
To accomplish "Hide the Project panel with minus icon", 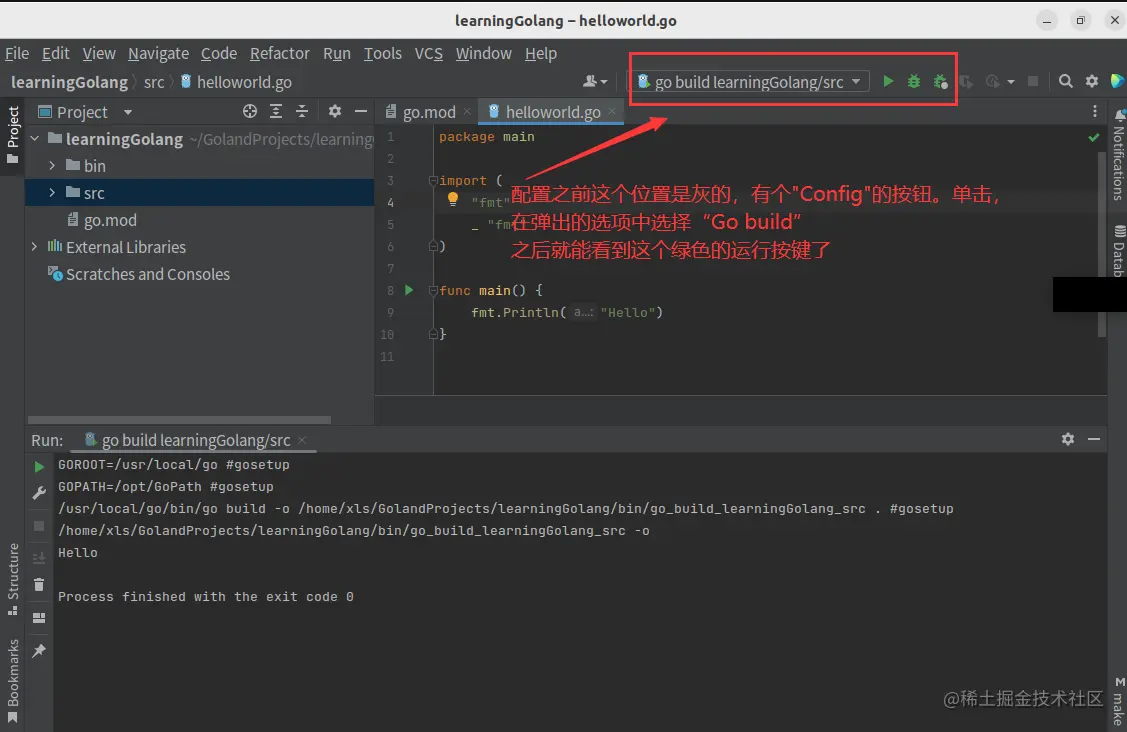I will tap(361, 111).
